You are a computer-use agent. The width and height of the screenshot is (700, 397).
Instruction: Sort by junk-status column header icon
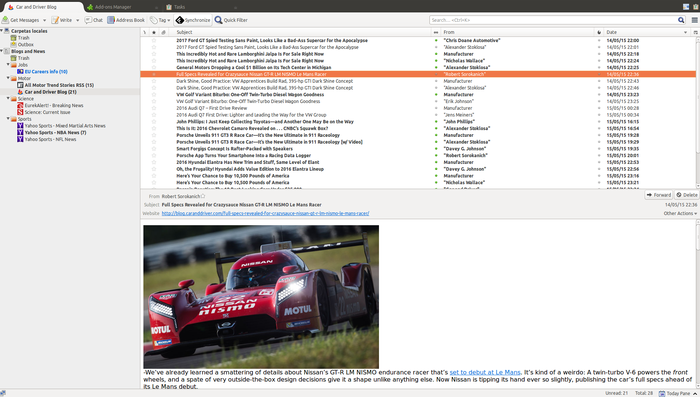coord(599,32)
